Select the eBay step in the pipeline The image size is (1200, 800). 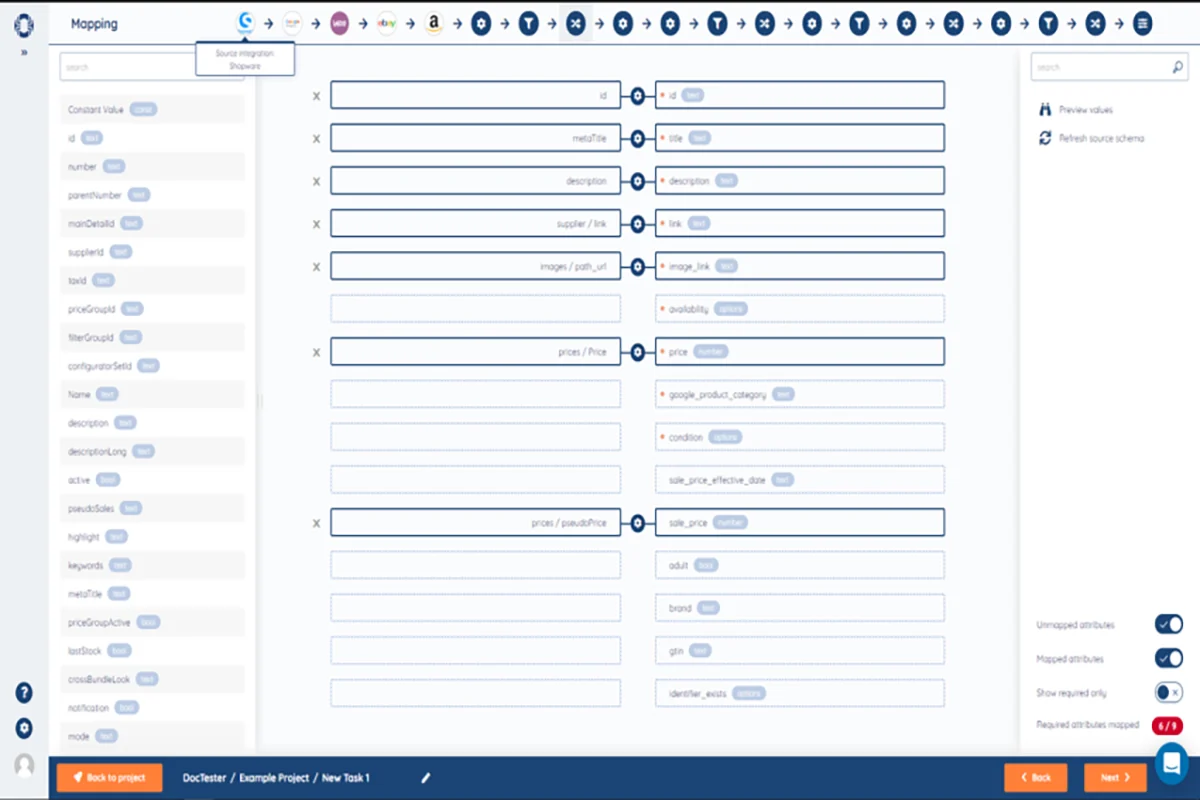(386, 23)
